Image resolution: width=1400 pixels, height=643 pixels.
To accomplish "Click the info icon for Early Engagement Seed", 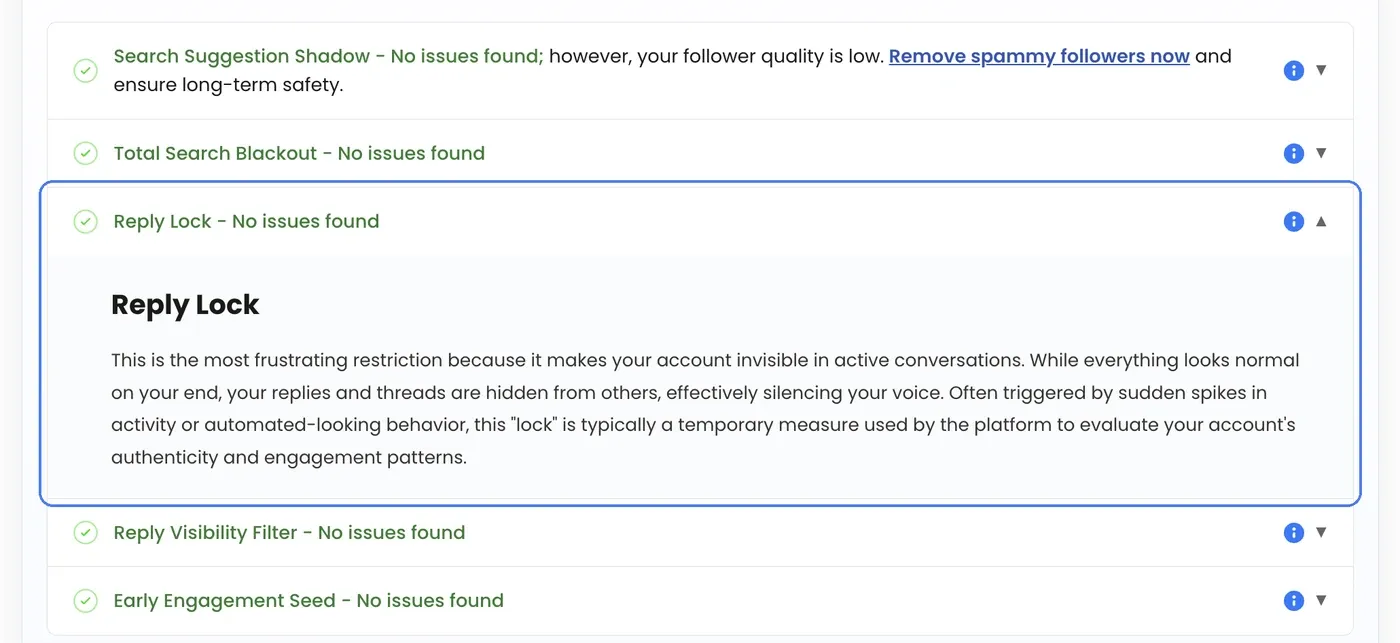I will tap(1293, 601).
